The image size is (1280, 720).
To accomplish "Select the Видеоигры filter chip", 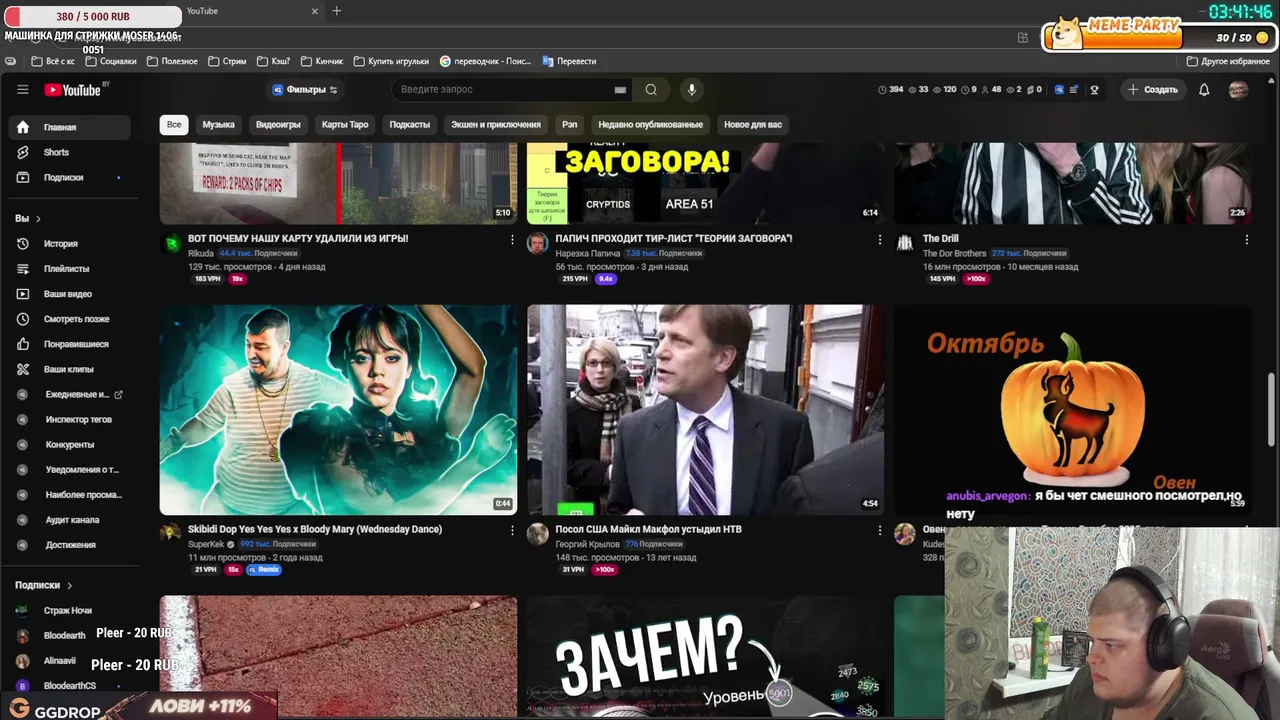I will click(x=278, y=124).
